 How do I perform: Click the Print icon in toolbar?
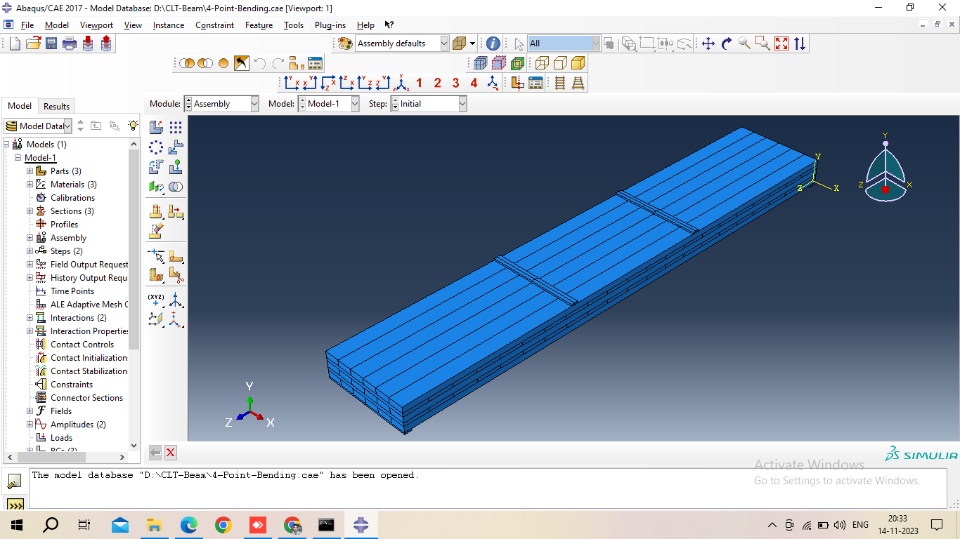pyautogui.click(x=69, y=43)
